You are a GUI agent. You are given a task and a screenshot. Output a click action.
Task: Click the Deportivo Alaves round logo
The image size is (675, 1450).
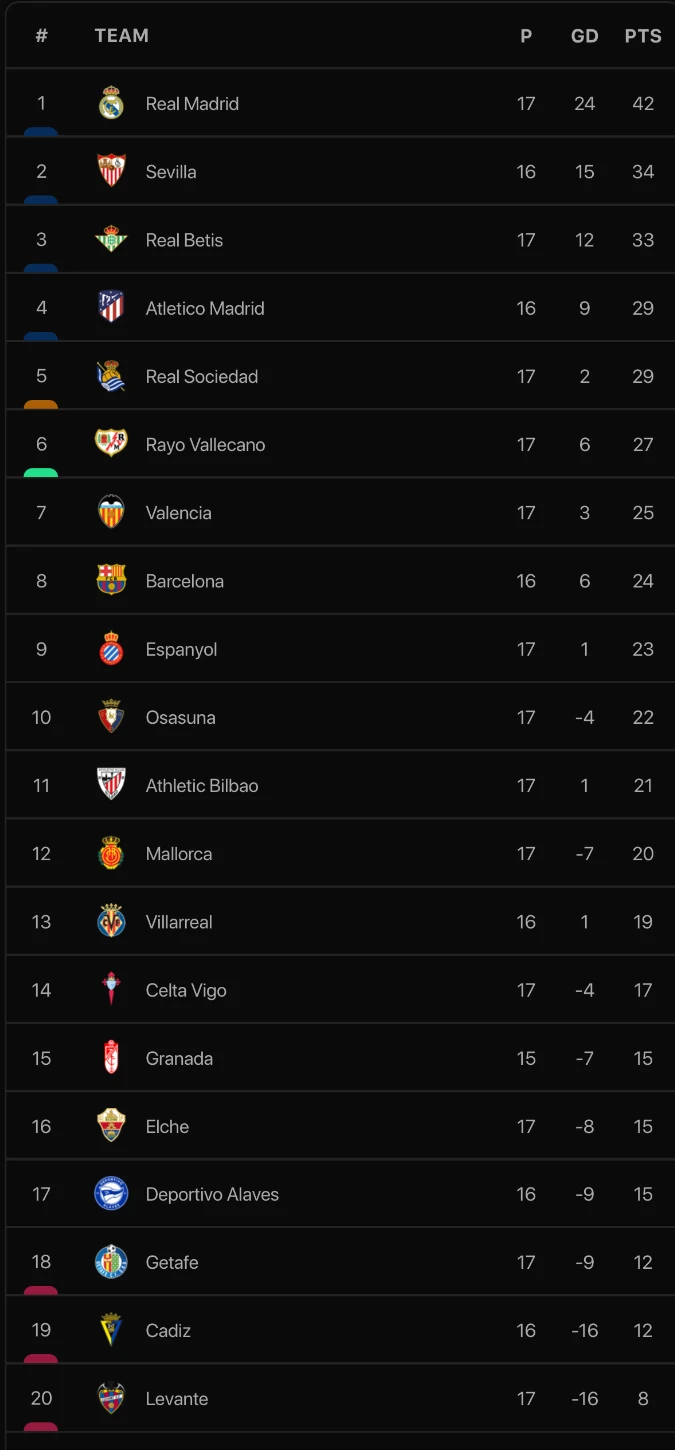111,1194
